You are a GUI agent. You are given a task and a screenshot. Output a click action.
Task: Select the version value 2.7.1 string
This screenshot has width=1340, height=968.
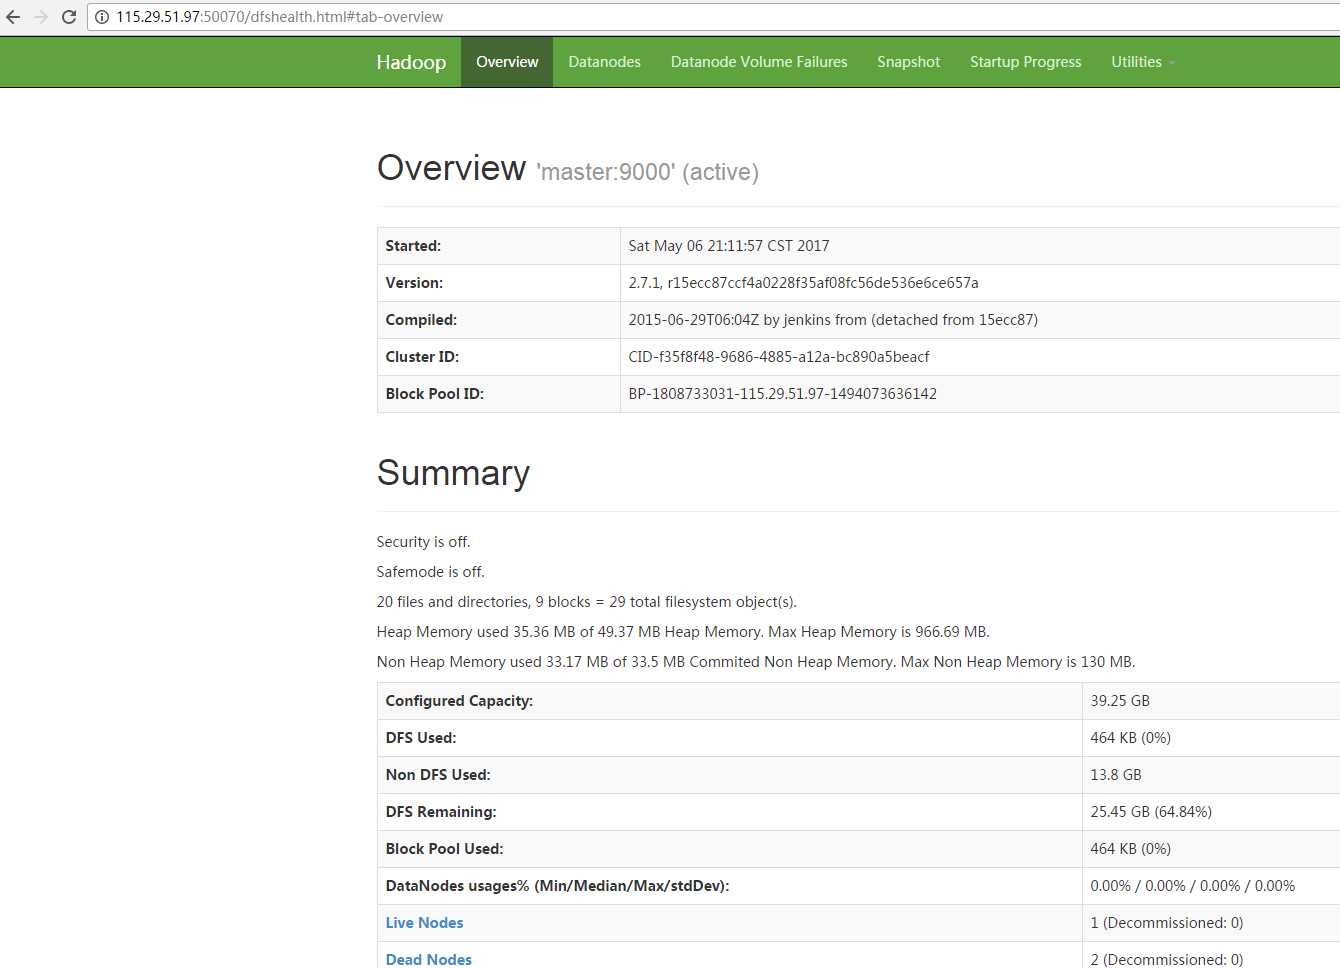(x=803, y=283)
